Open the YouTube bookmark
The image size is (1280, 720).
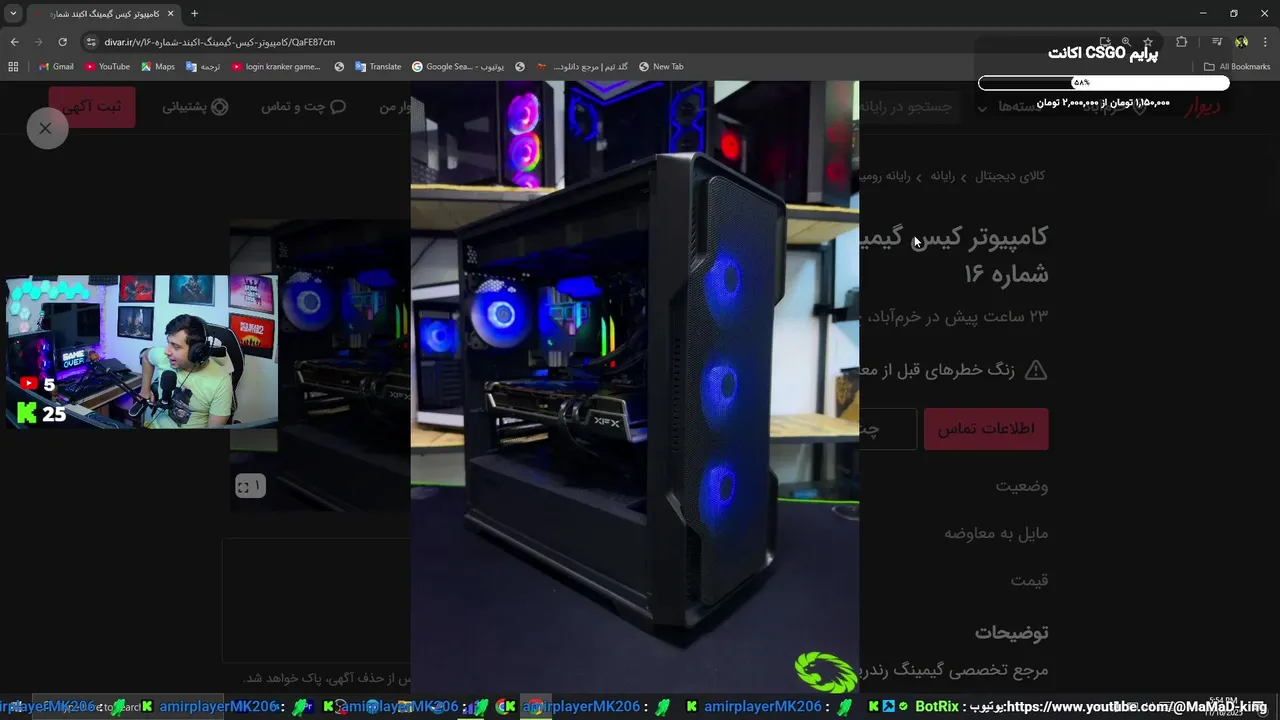[x=107, y=67]
